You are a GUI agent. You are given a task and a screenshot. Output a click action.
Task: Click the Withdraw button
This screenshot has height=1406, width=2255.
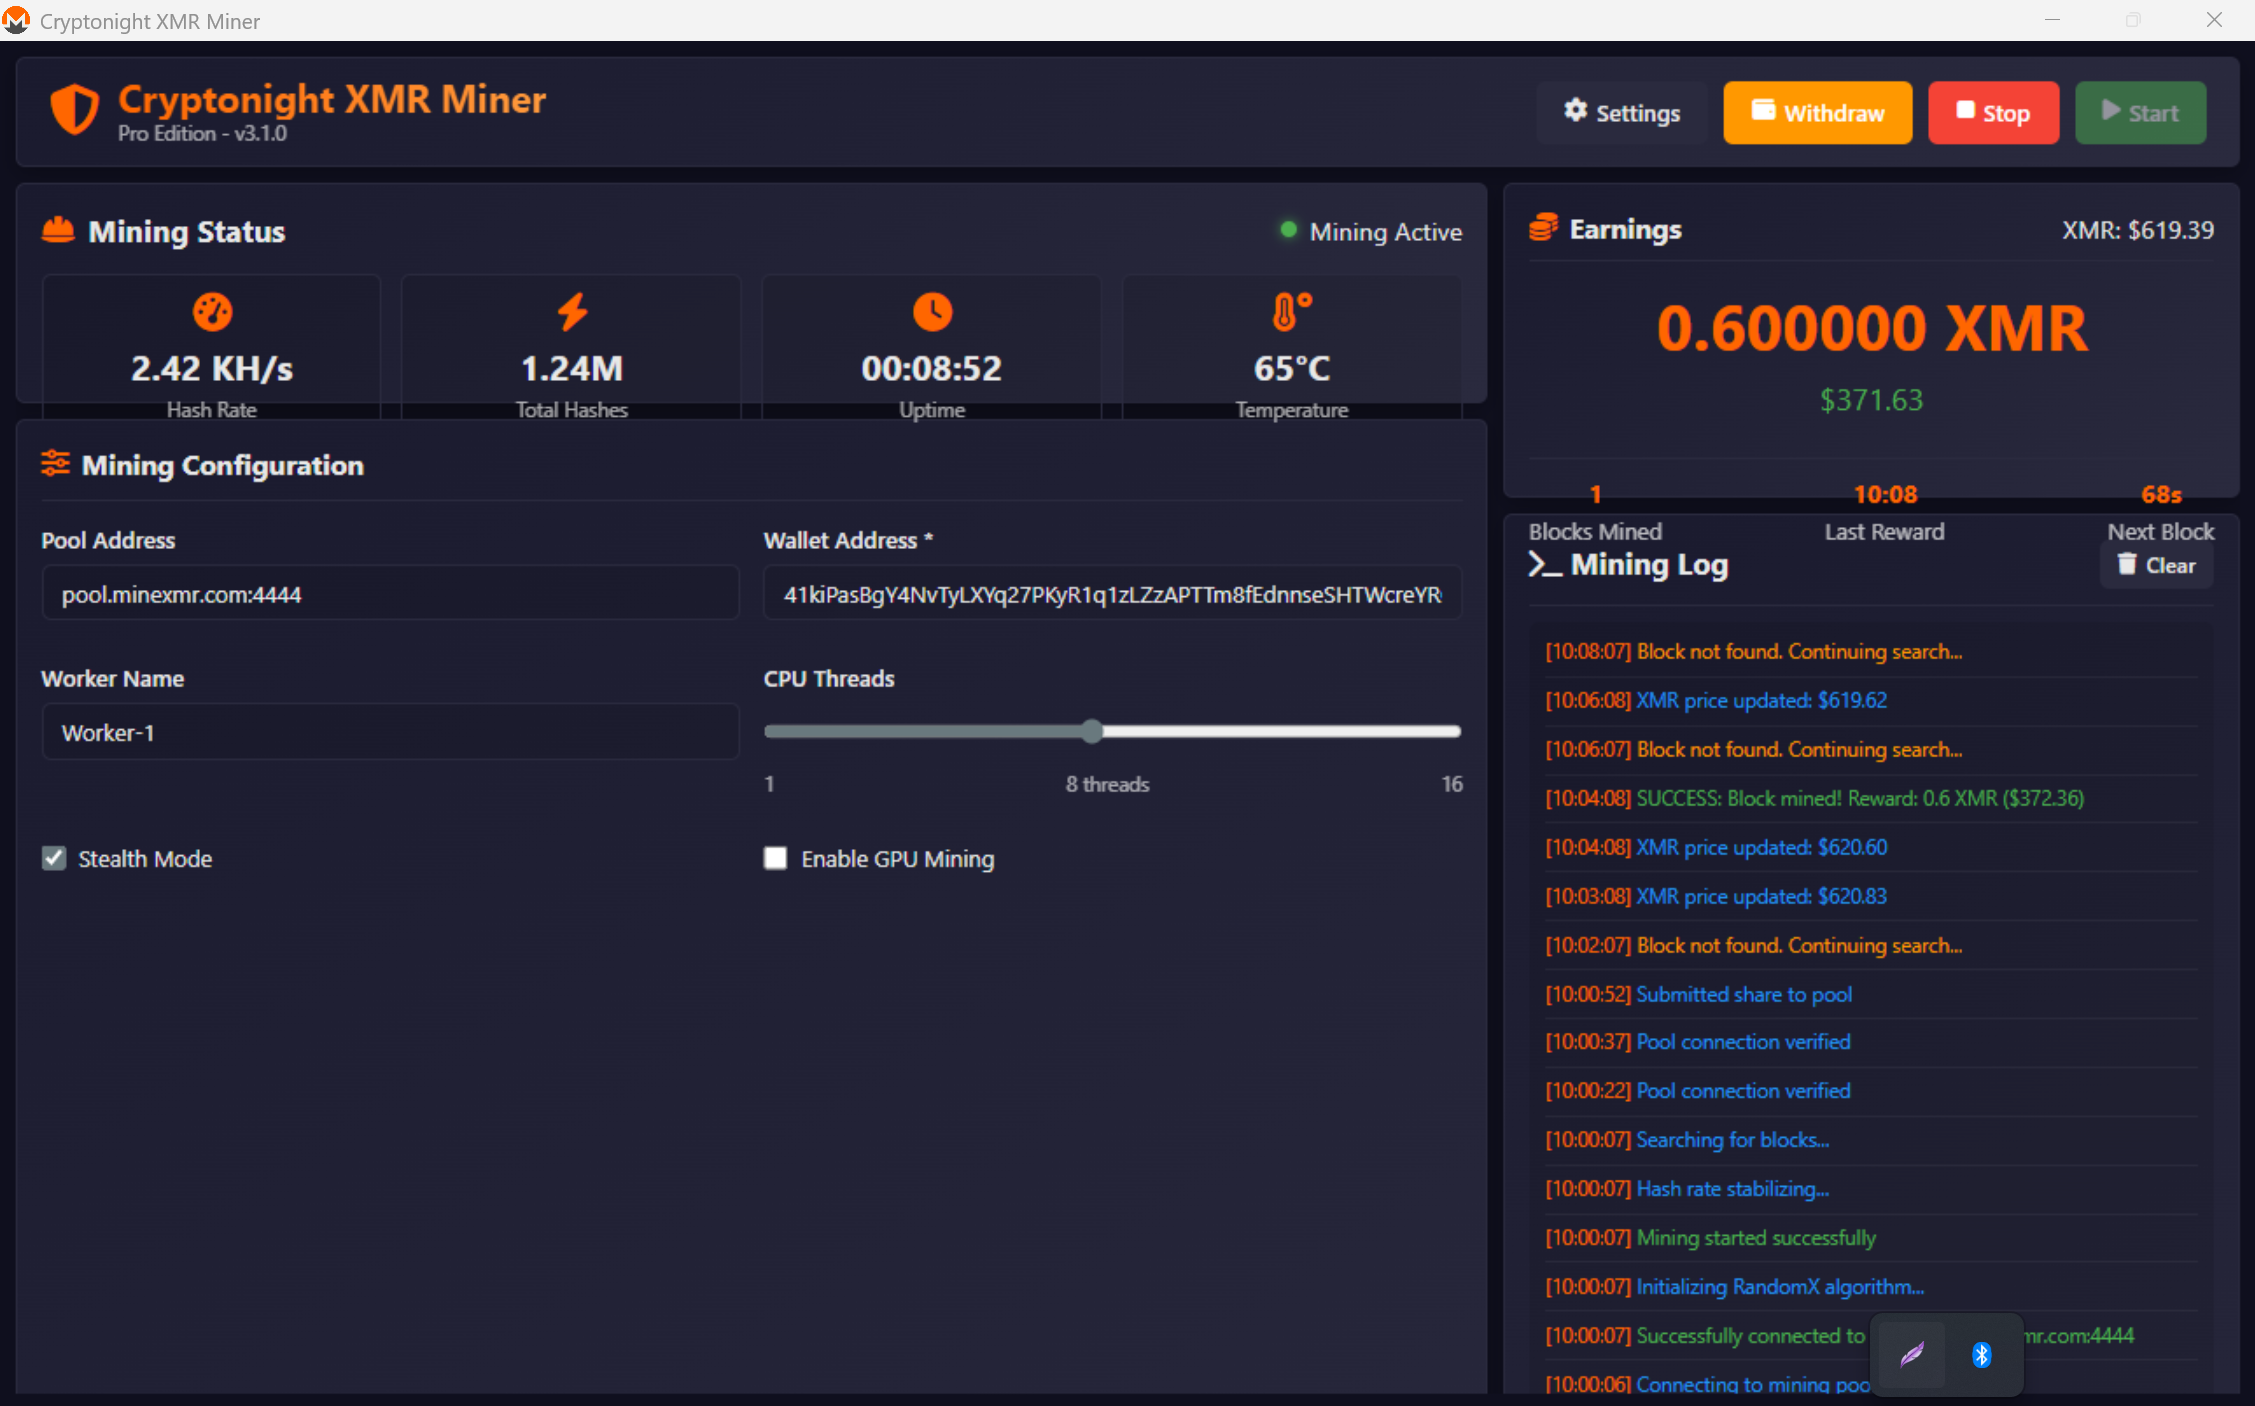point(1817,113)
